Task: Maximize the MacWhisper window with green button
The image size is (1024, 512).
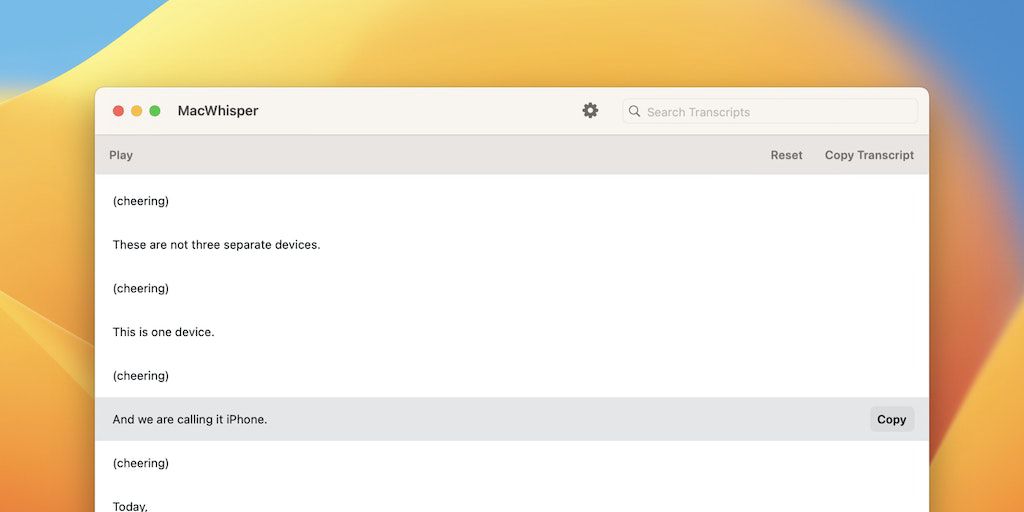Action: coord(155,111)
